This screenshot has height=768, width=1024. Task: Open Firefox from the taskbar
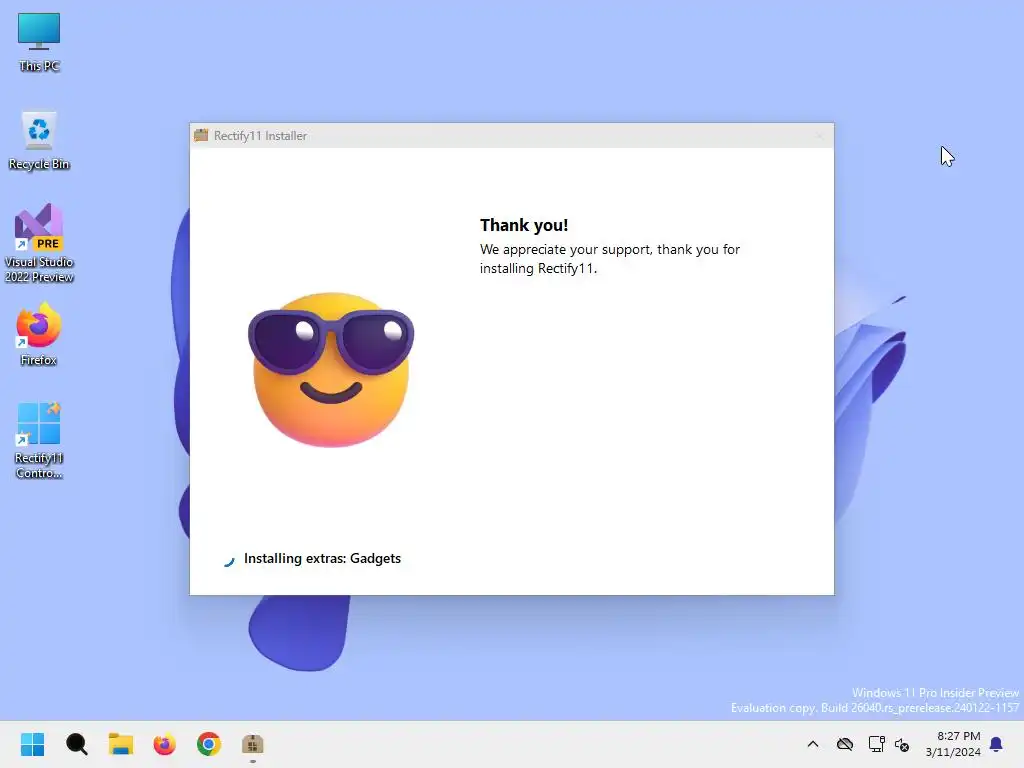tap(165, 744)
